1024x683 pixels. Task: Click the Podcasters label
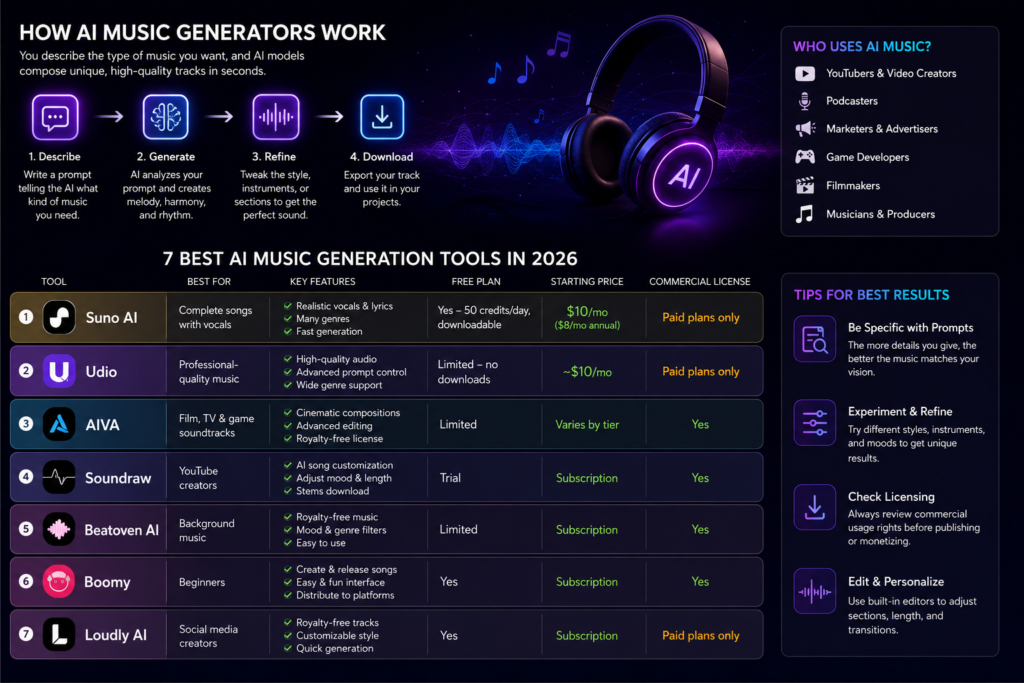[x=852, y=101]
